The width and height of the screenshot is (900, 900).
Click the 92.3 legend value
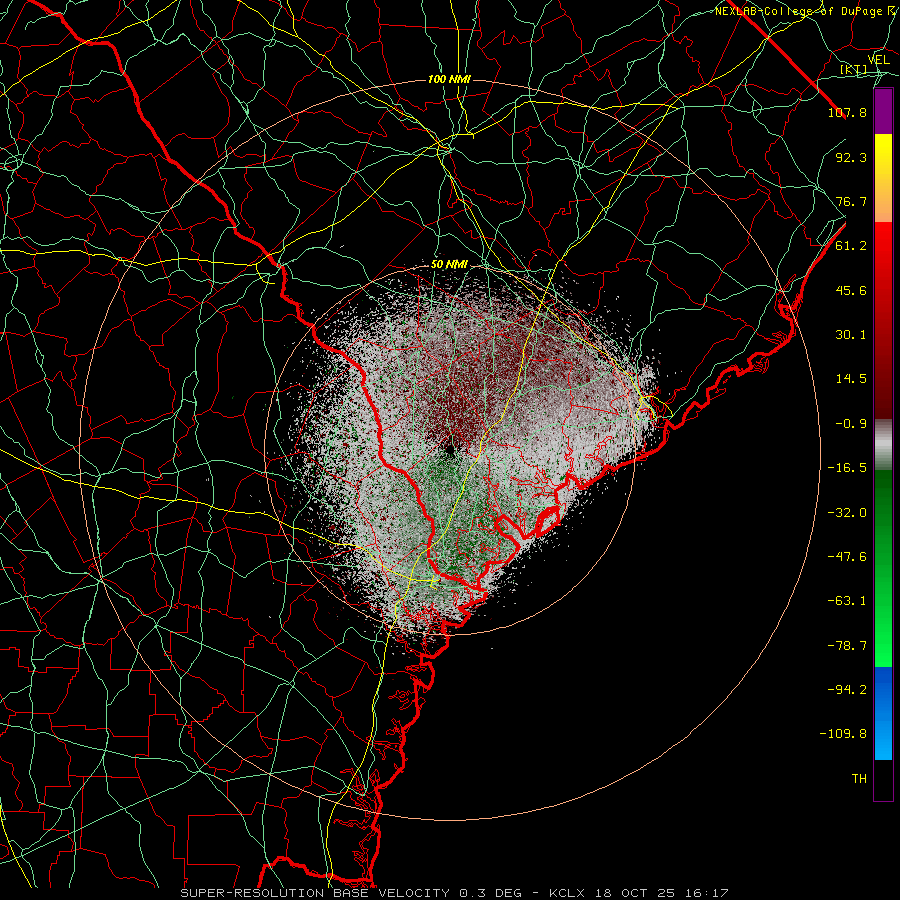click(x=851, y=157)
